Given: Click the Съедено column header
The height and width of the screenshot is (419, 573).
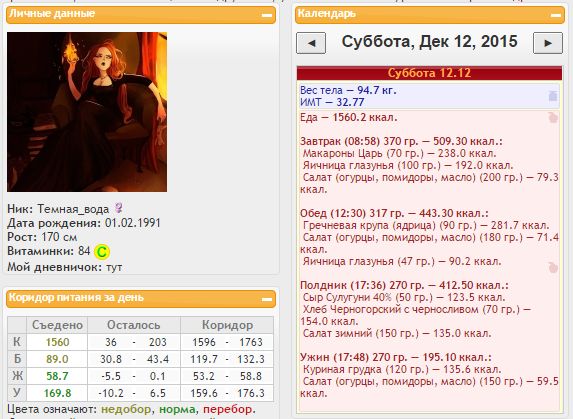Looking at the screenshot, I should coord(57,325).
